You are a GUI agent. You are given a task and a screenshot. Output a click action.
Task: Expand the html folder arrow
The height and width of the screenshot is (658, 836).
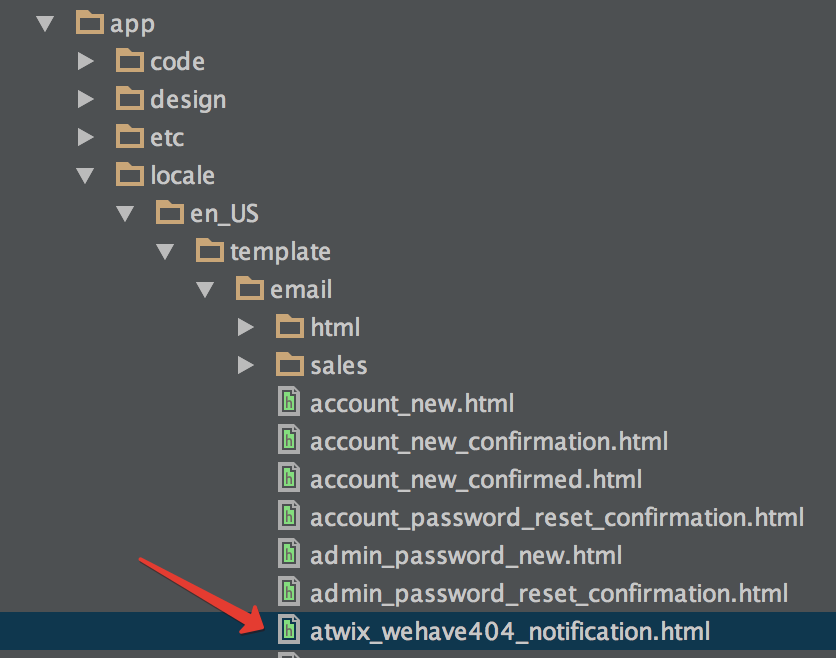tap(245, 327)
